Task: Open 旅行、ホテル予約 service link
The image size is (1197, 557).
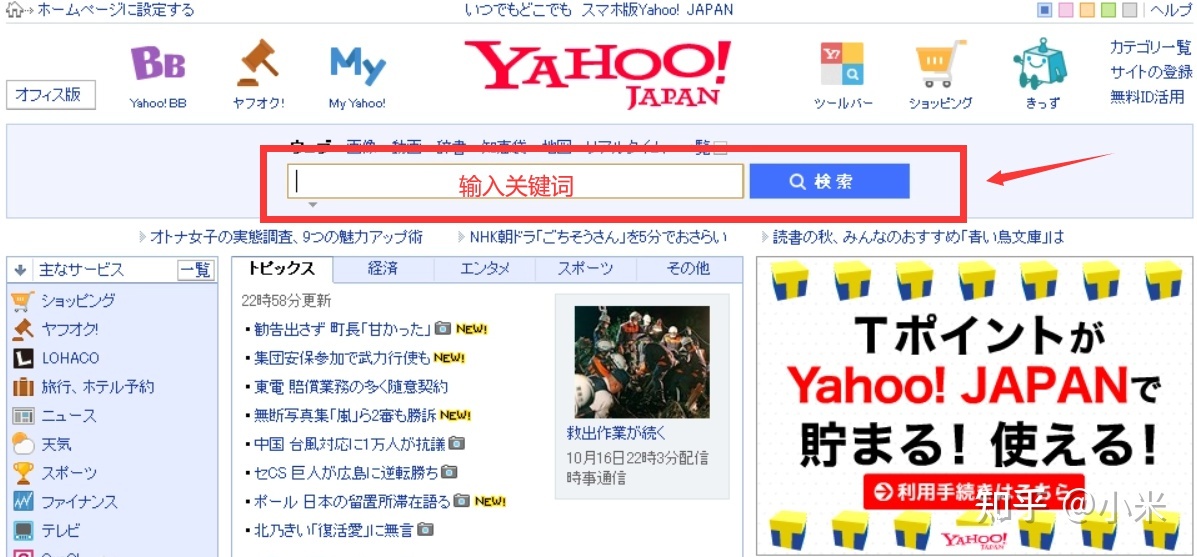Action: coord(98,387)
